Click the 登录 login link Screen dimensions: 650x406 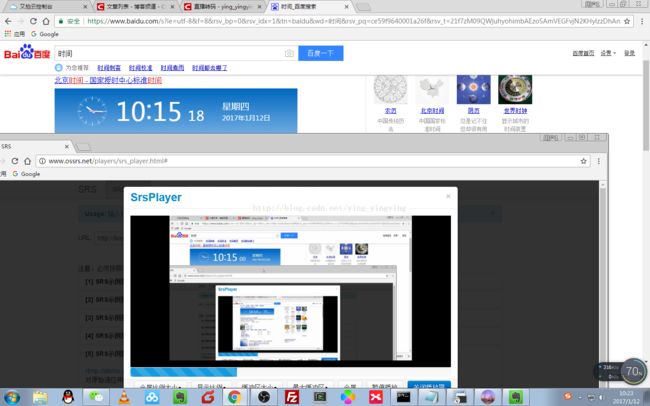[x=629, y=53]
